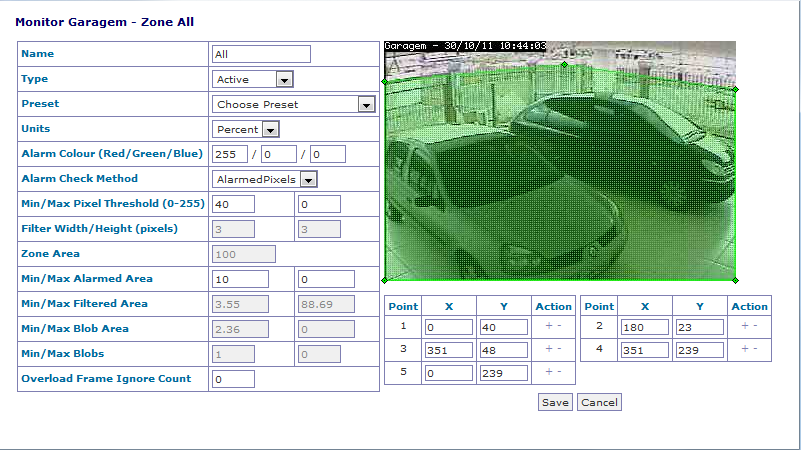
Task: Click the Min Filtered Area value 3.55
Action: point(241,304)
